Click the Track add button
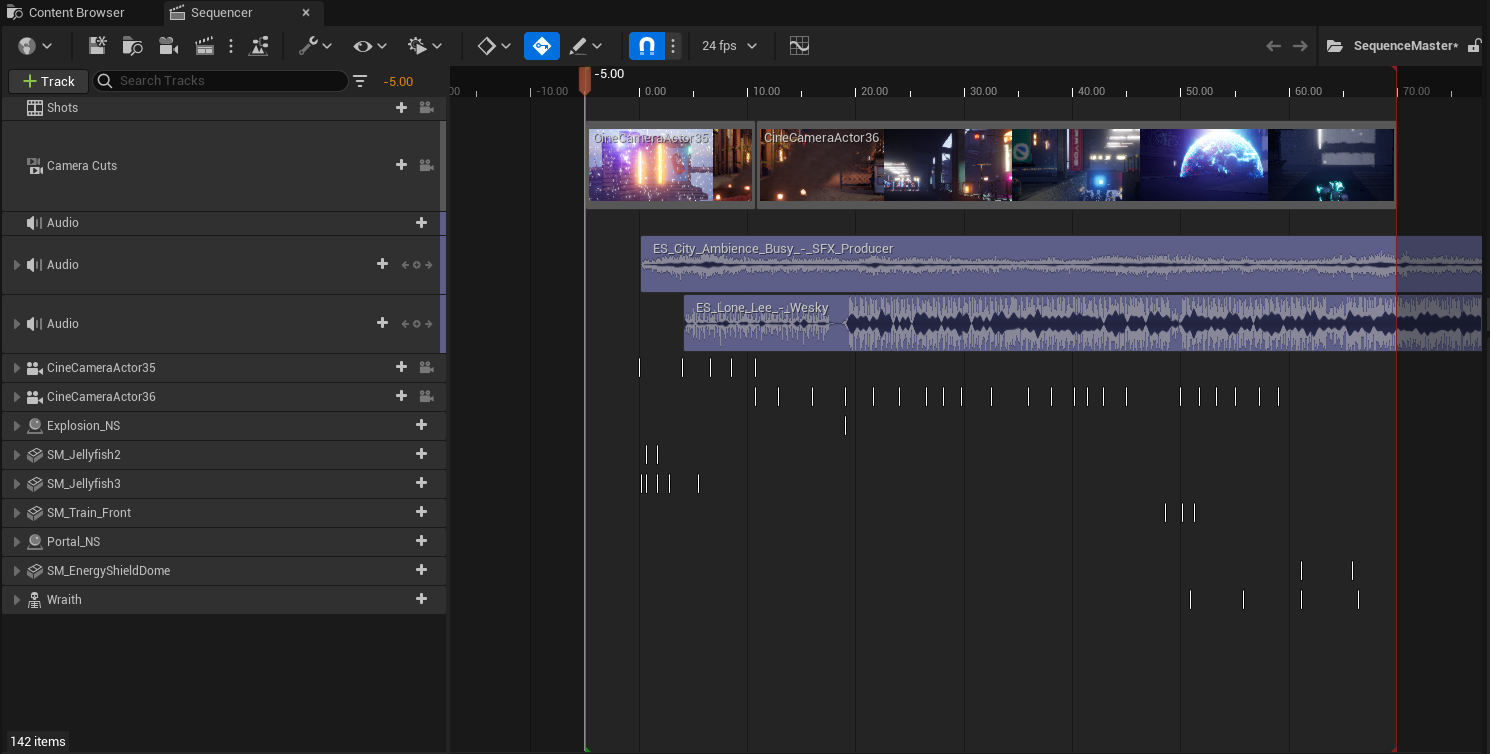1490x754 pixels. [x=48, y=81]
